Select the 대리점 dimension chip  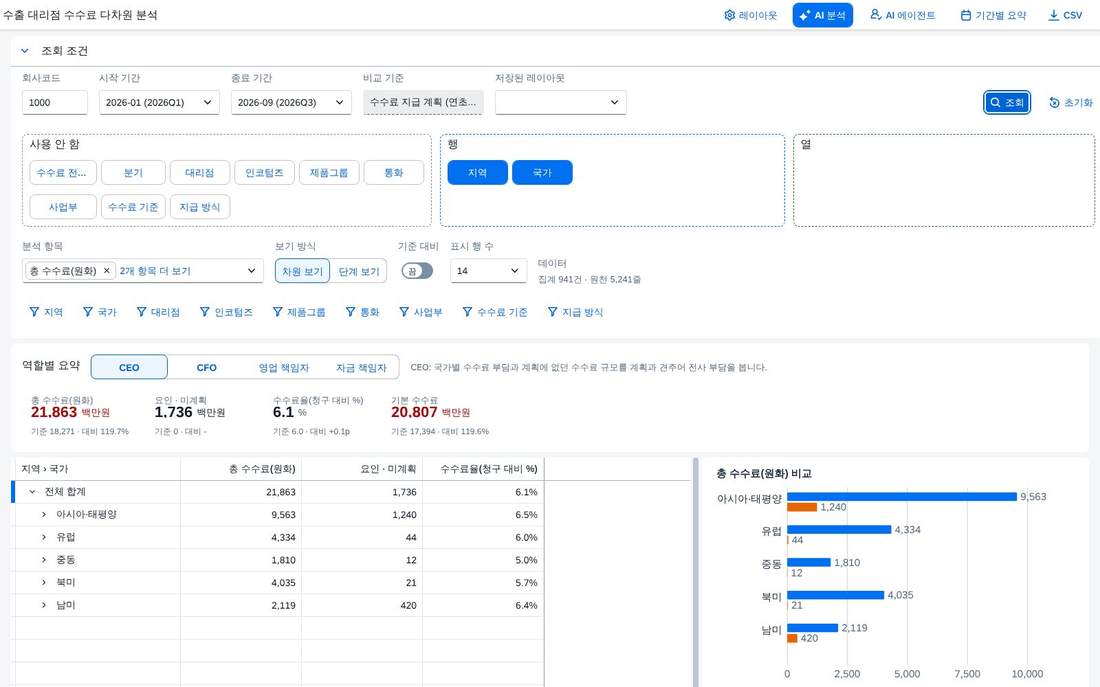200,173
